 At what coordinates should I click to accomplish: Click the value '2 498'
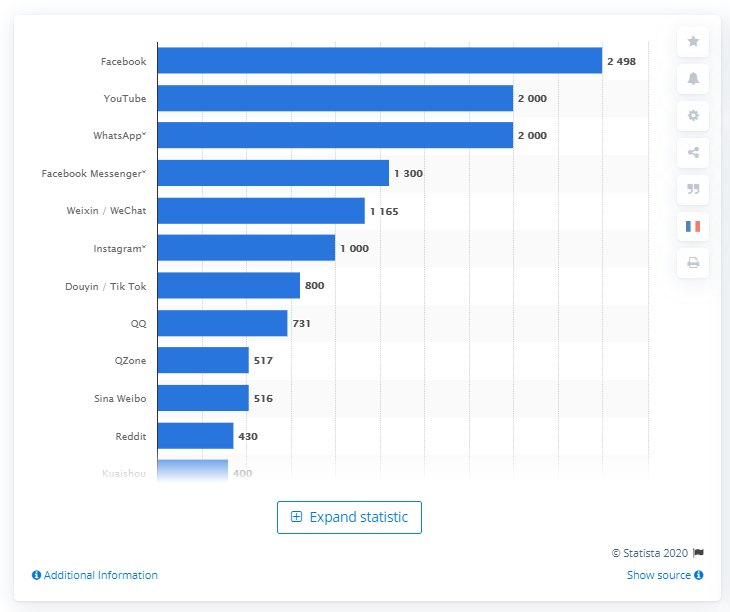(622, 61)
